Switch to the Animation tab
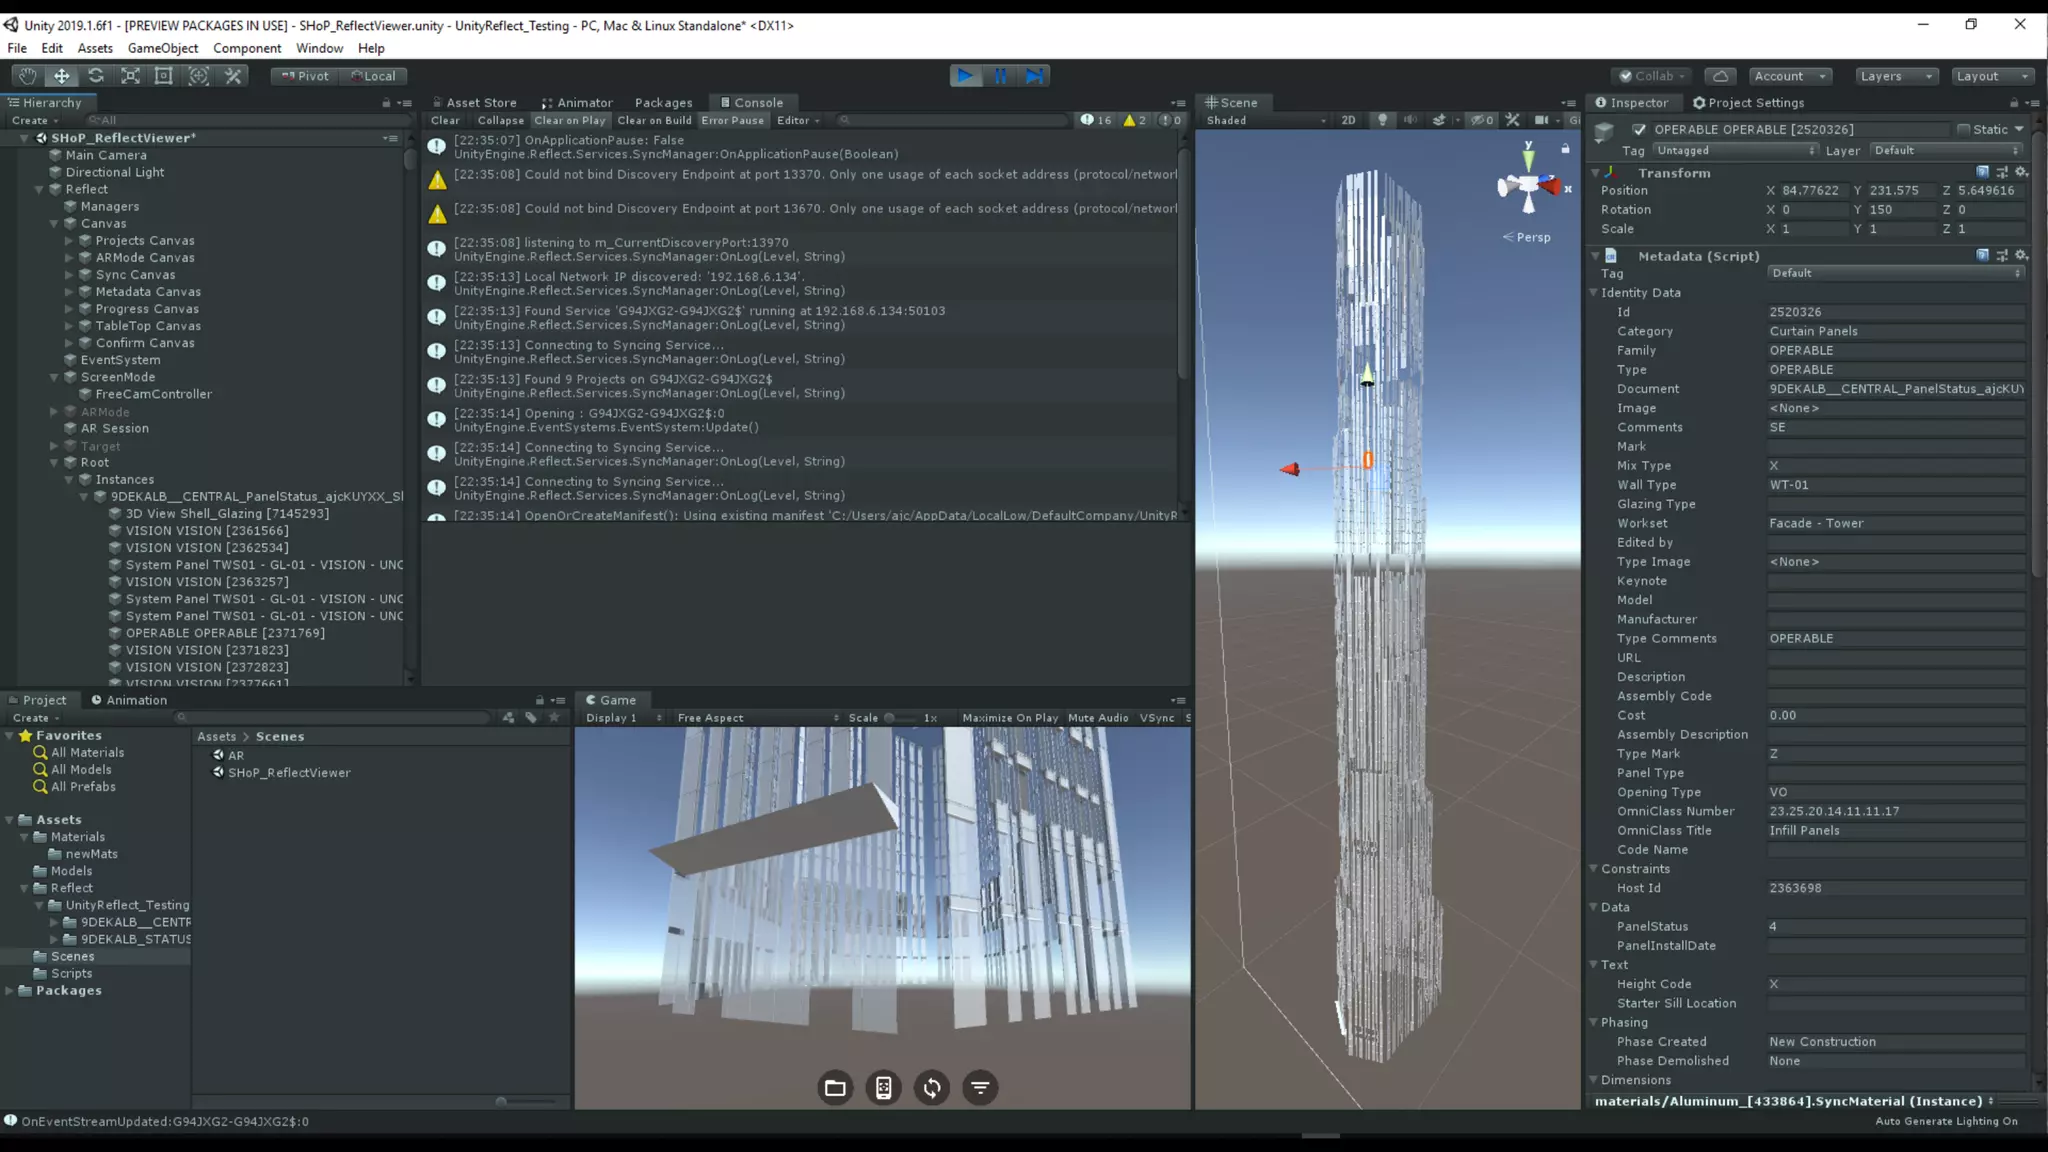2048x1152 pixels. click(129, 700)
